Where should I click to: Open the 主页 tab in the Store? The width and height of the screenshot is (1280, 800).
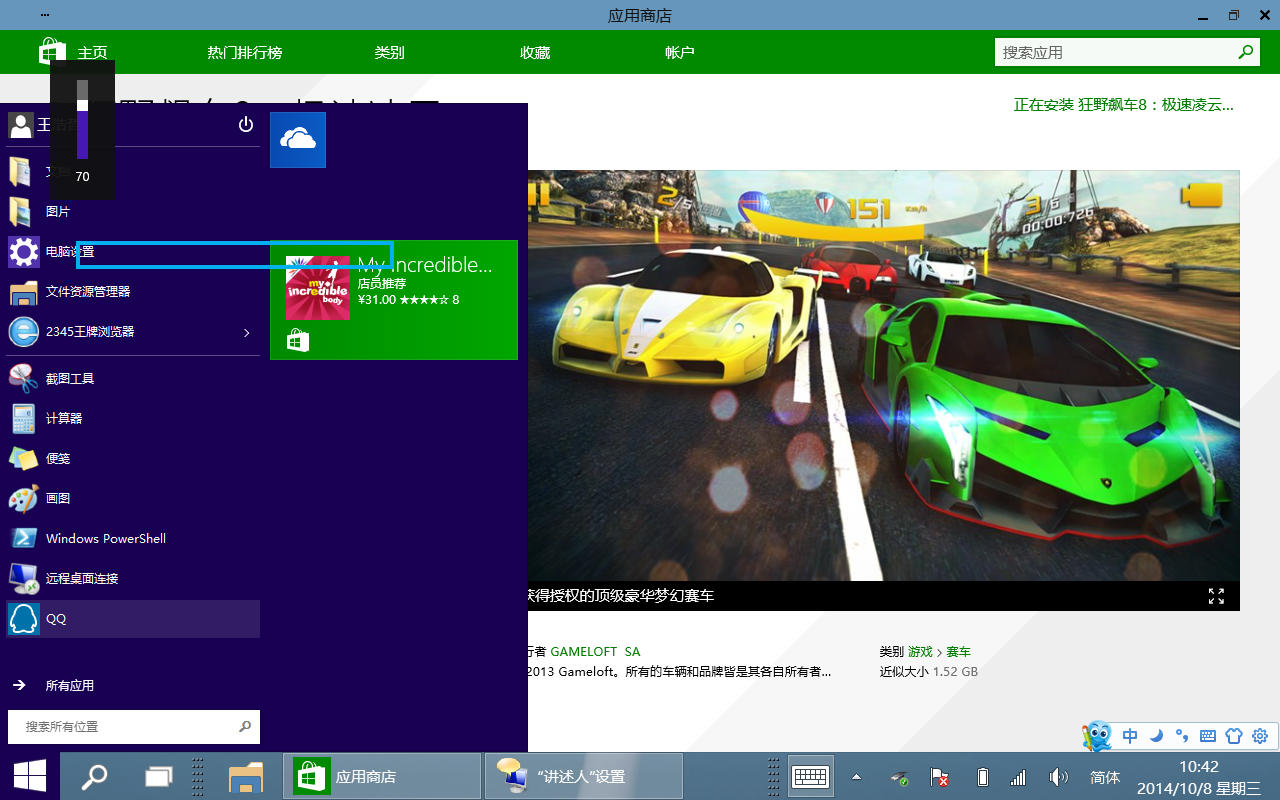coord(93,53)
